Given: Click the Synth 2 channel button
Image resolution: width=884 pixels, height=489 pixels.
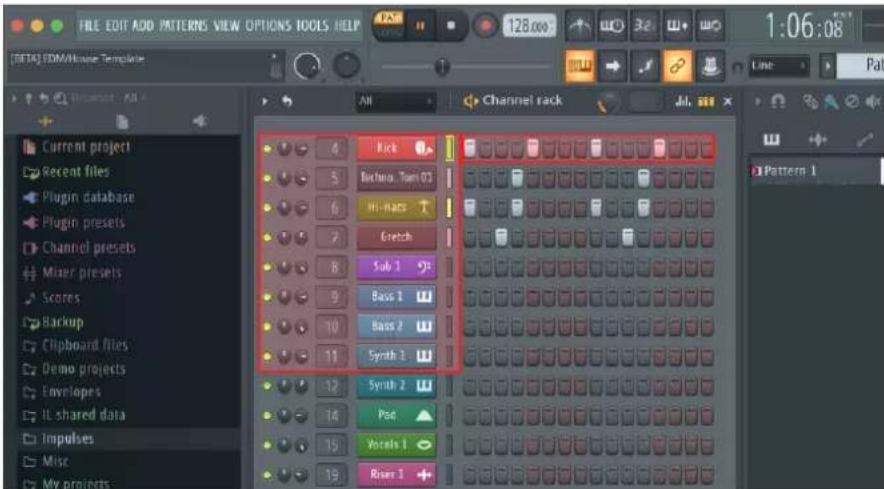Looking at the screenshot, I should (396, 386).
